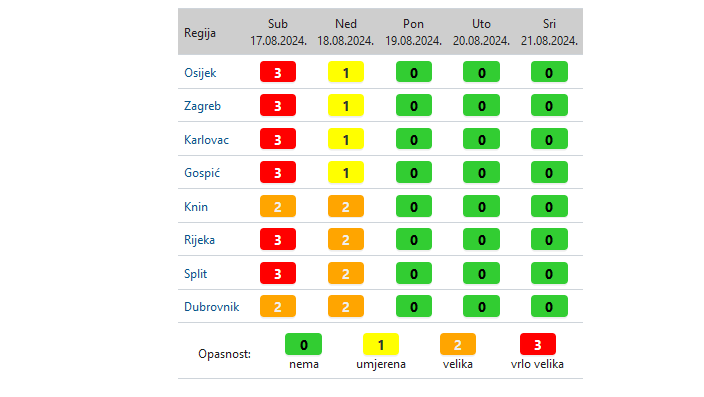
Task: Open the Knin region link
Action: point(196,207)
